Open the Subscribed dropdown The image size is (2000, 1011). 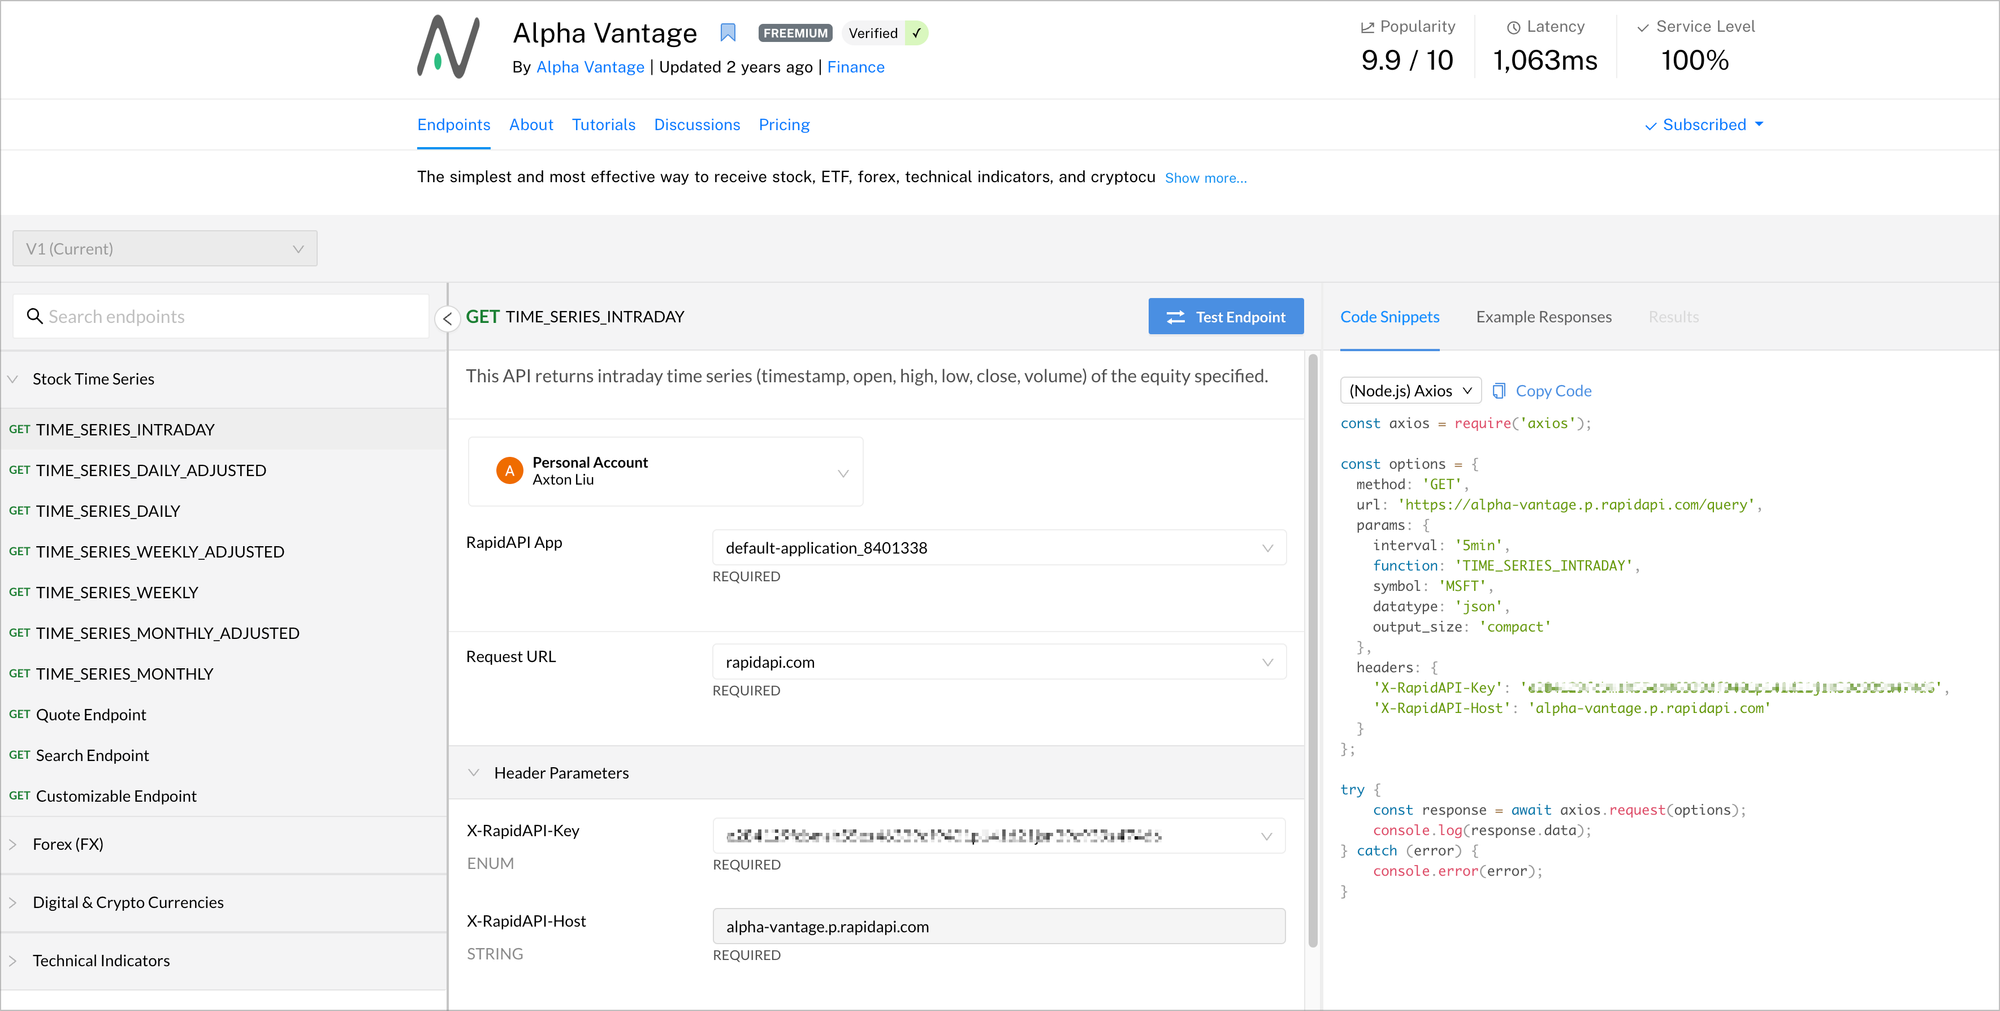pos(1704,125)
